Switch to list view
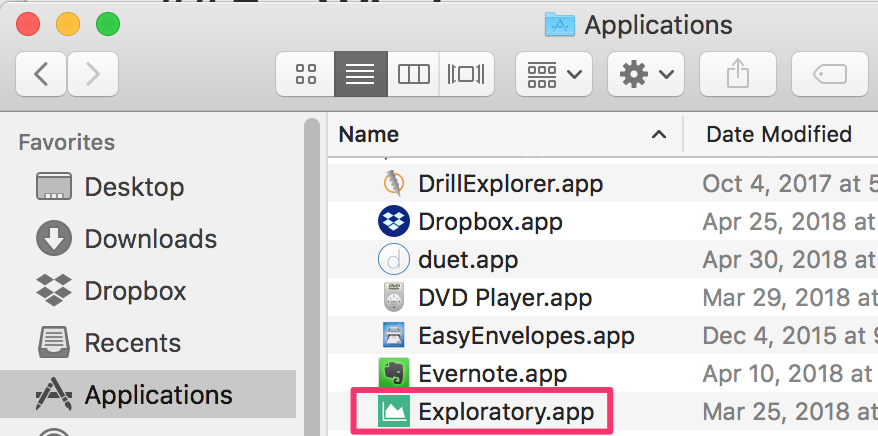Screen dimensions: 878x436 (x=361, y=74)
